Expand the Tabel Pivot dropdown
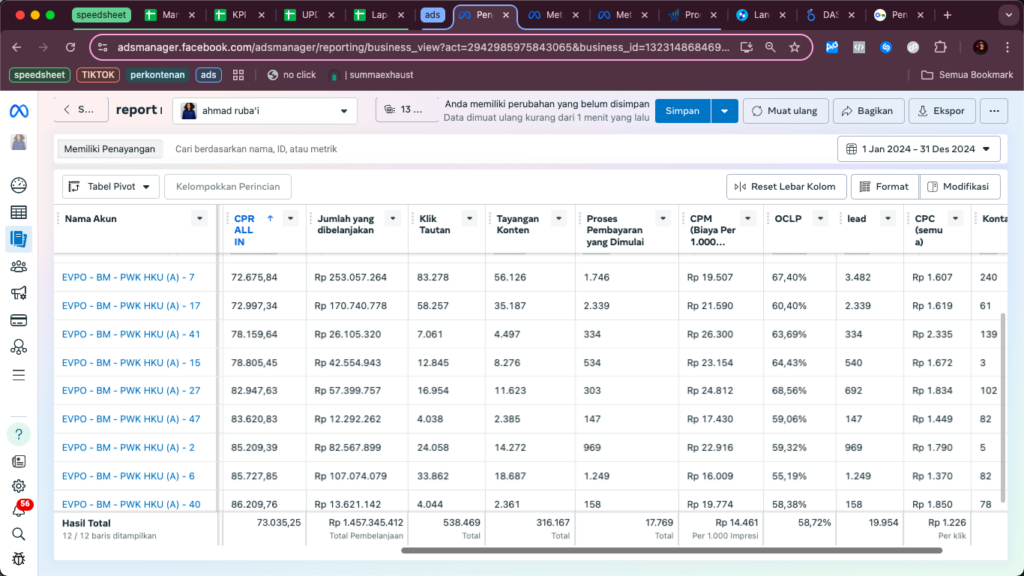The height and width of the screenshot is (576, 1024). pos(110,186)
